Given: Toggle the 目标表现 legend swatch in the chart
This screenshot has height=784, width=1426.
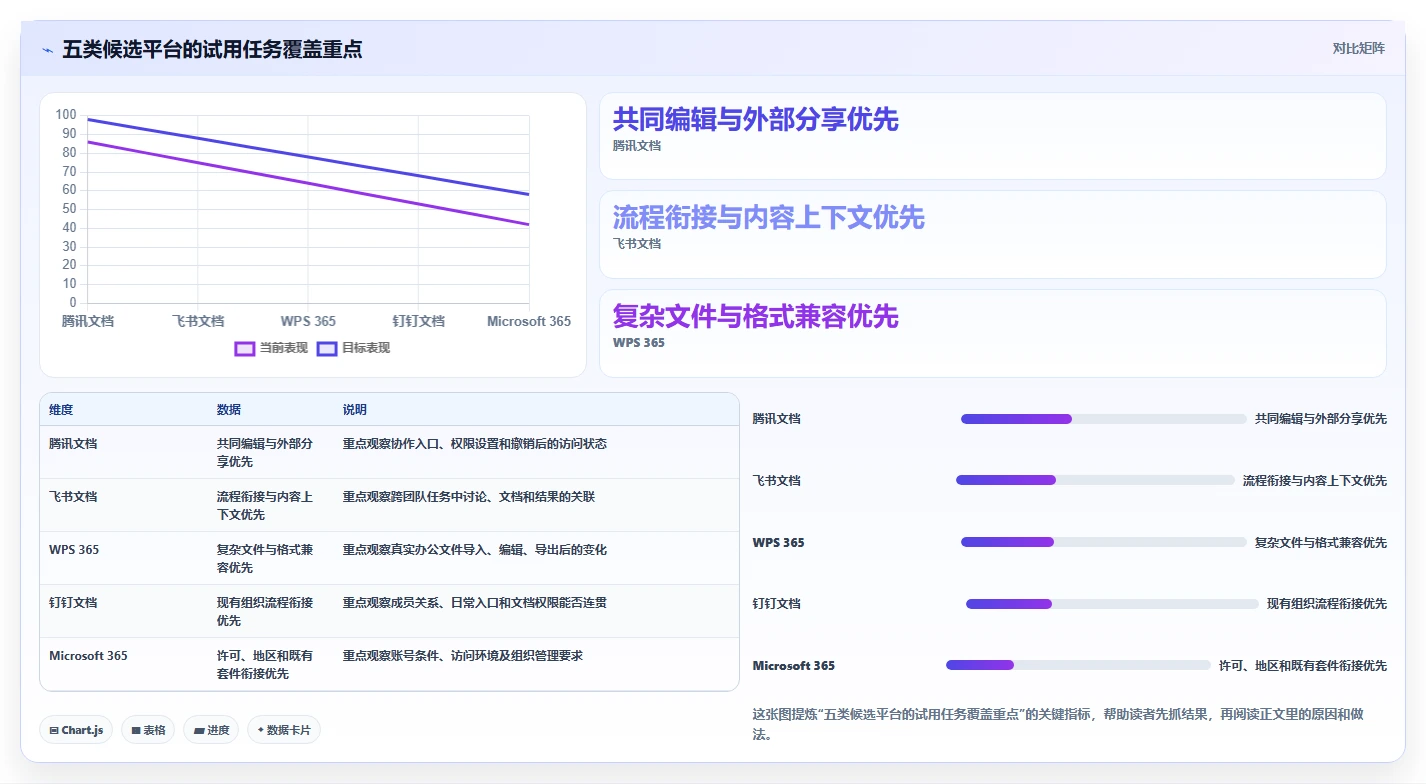Looking at the screenshot, I should point(327,348).
